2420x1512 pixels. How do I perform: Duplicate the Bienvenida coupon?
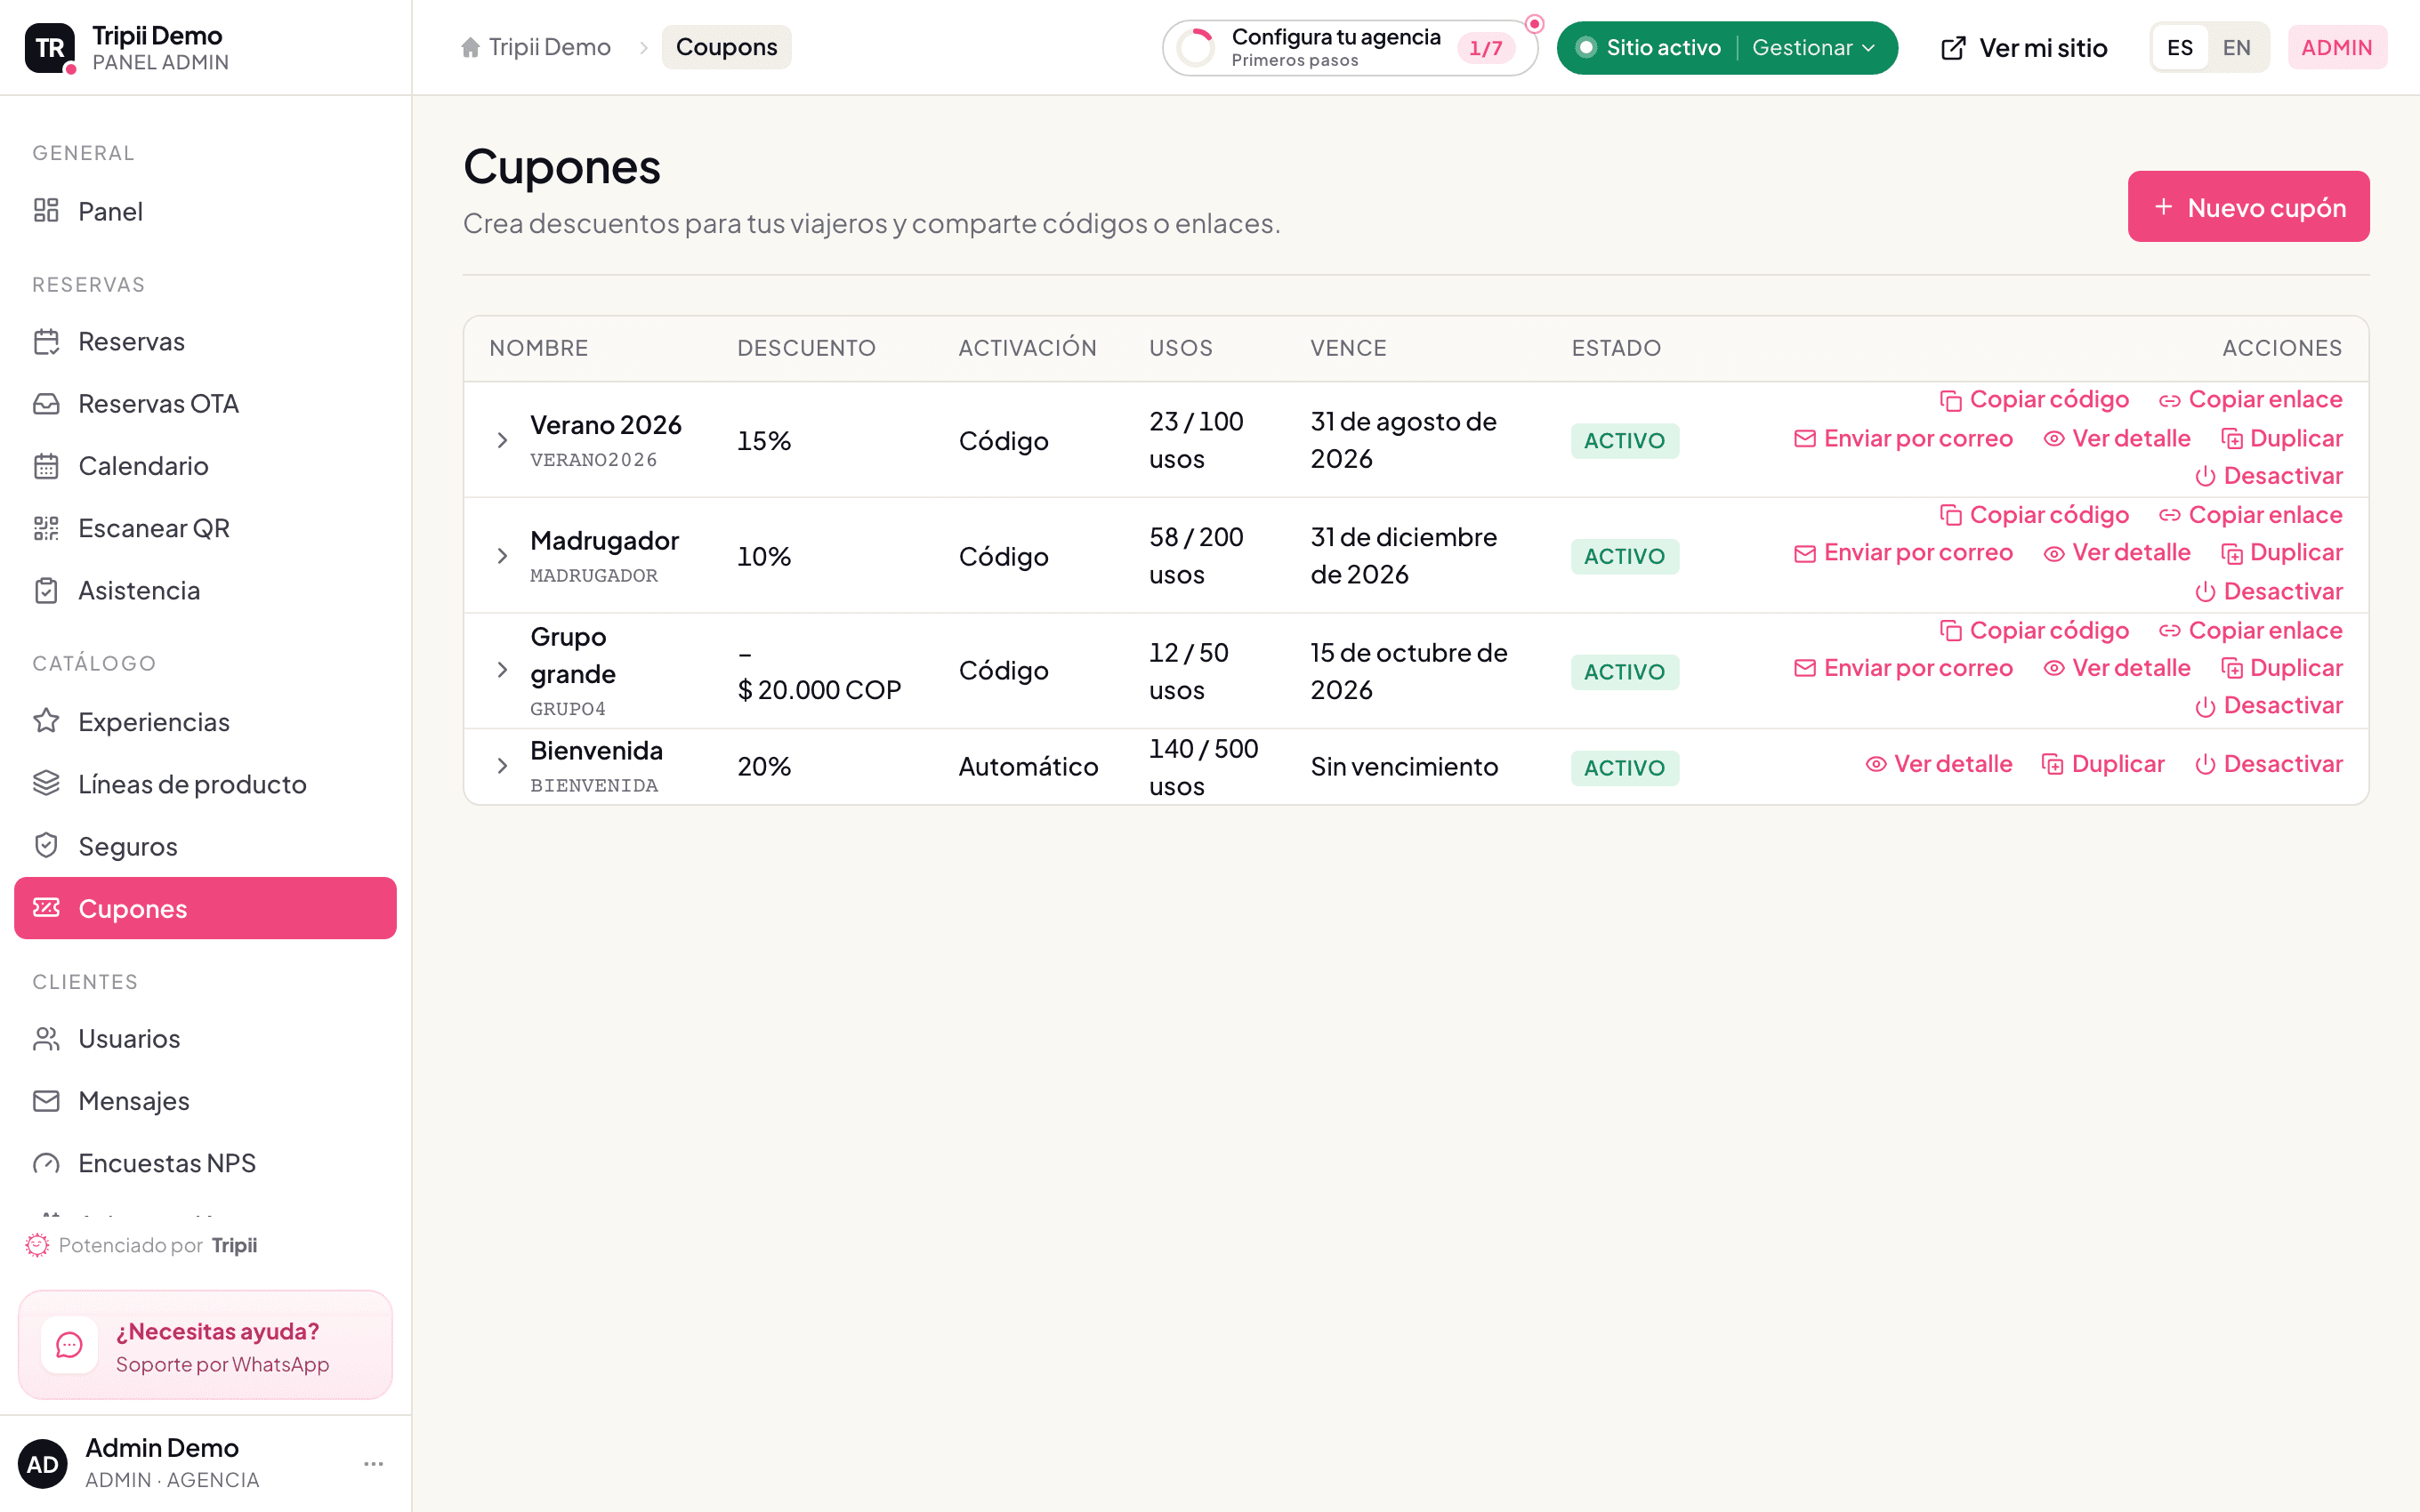coord(2102,764)
